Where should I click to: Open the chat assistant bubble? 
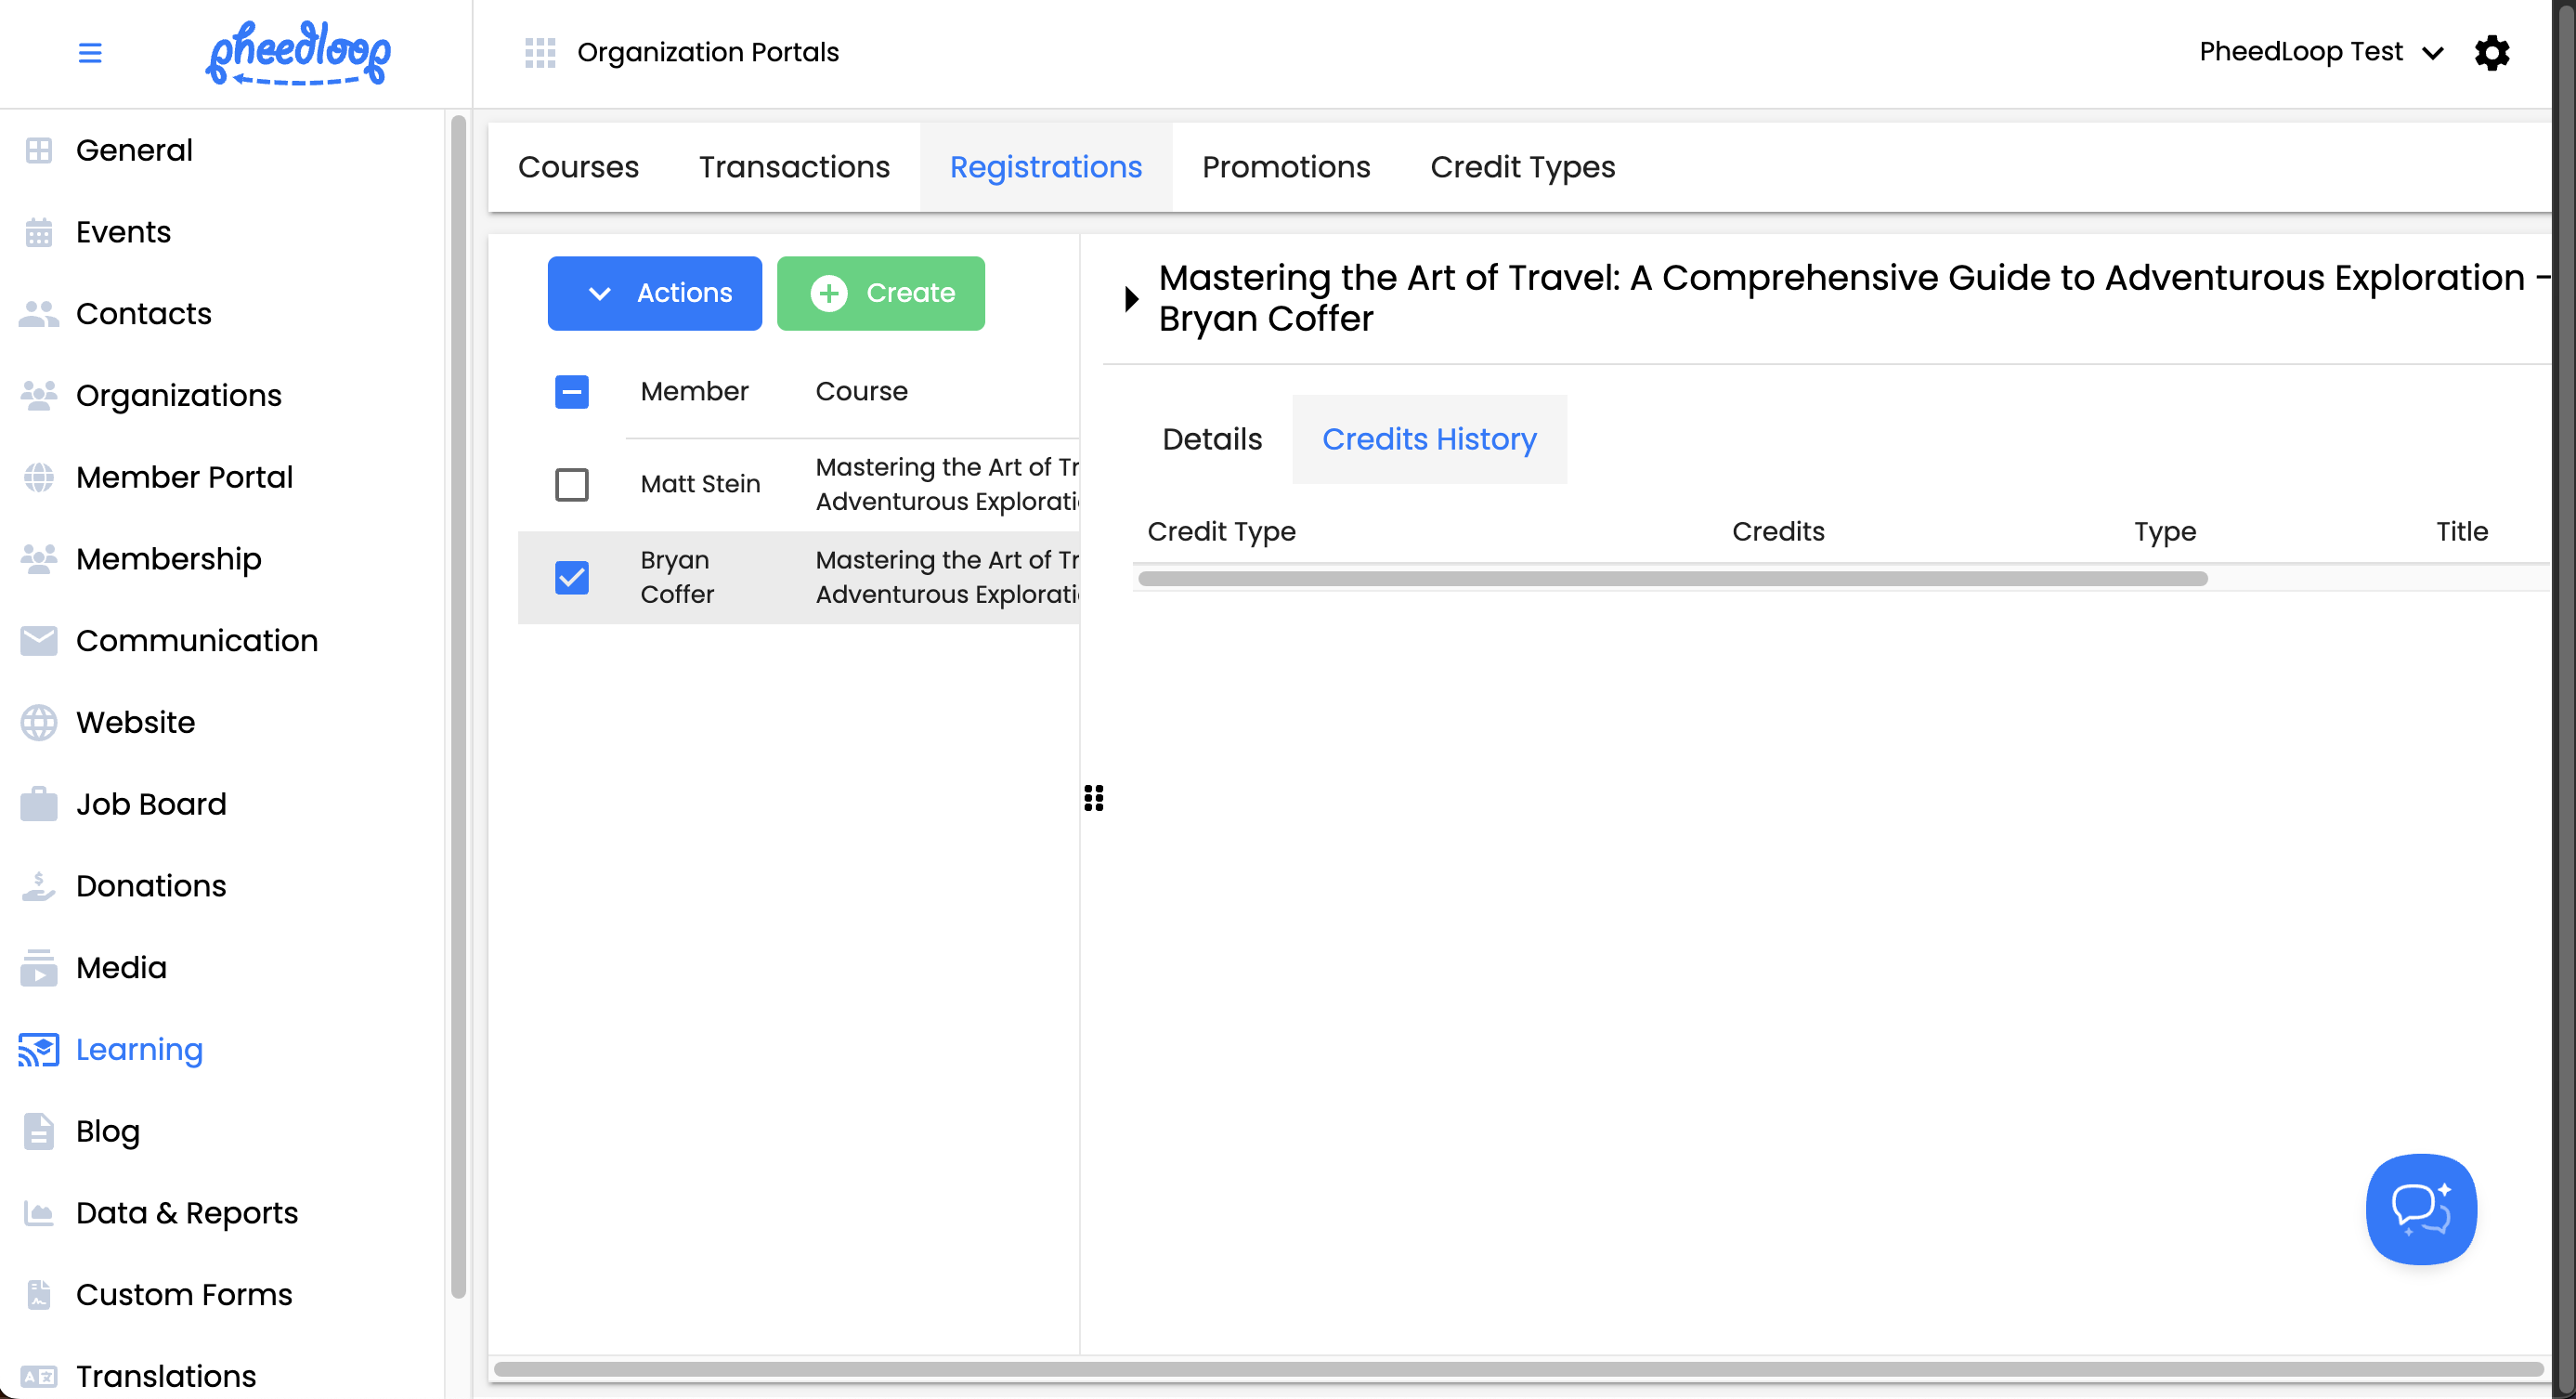pos(2420,1208)
